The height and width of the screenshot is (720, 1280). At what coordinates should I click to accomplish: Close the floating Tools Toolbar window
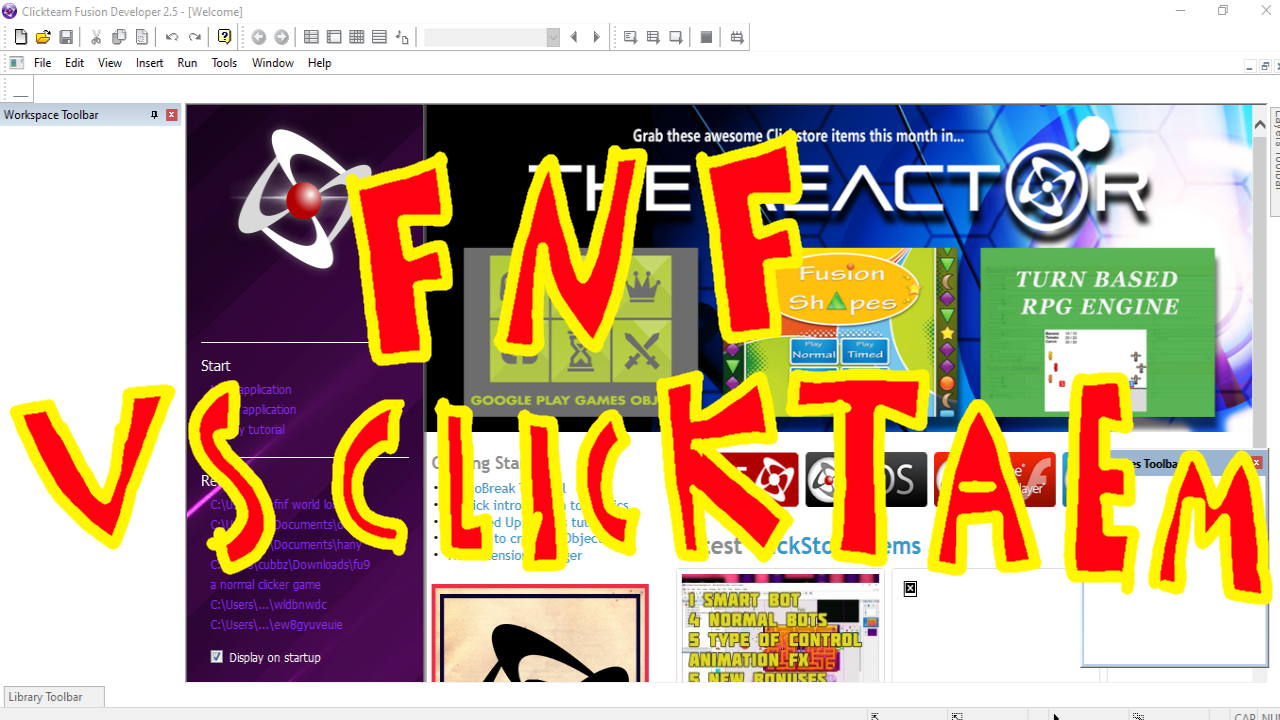(x=1257, y=463)
